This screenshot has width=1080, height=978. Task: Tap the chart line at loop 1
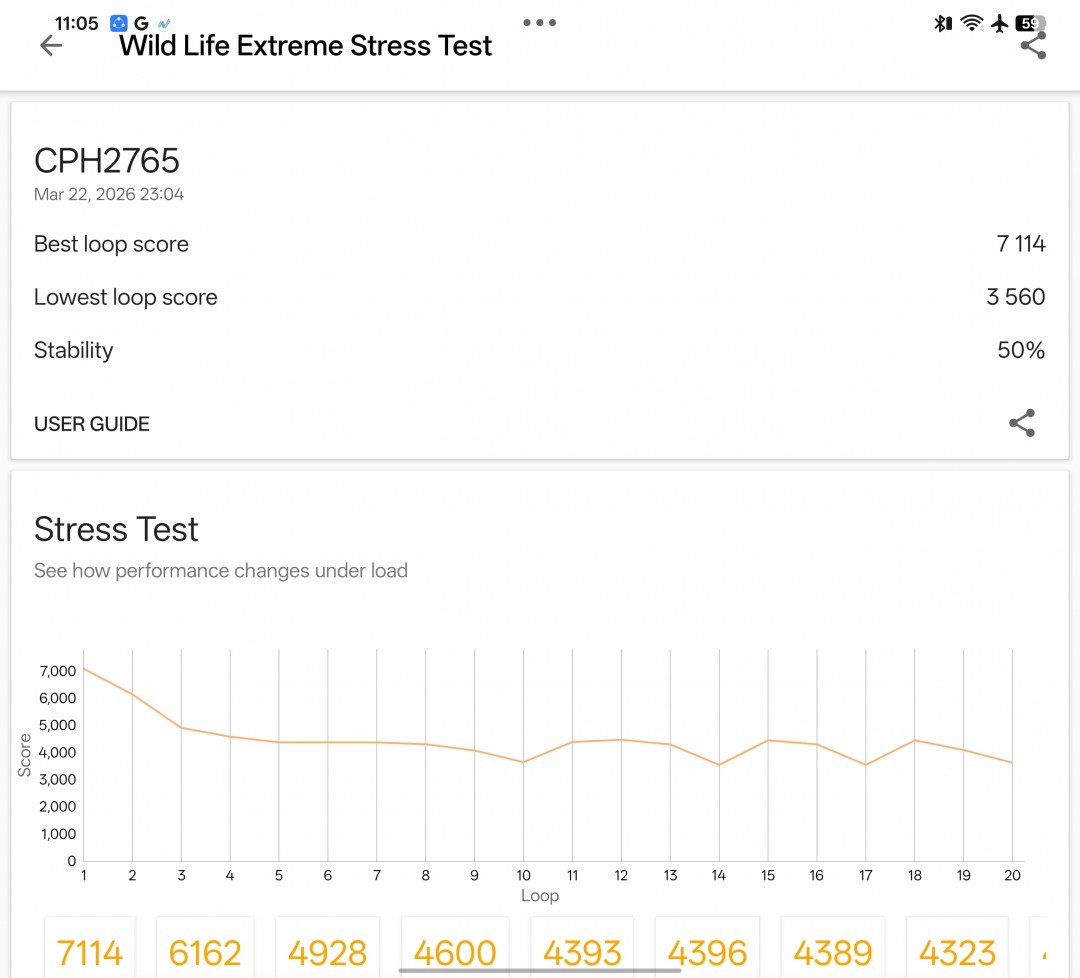(84, 668)
